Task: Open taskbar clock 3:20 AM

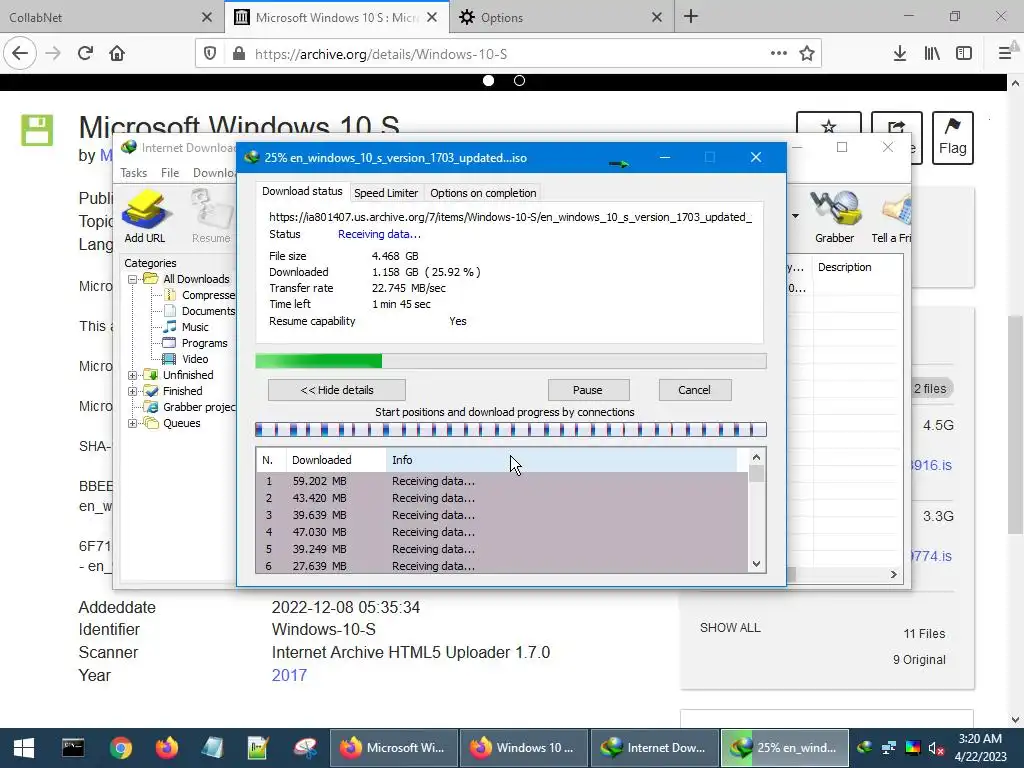Action: point(980,748)
